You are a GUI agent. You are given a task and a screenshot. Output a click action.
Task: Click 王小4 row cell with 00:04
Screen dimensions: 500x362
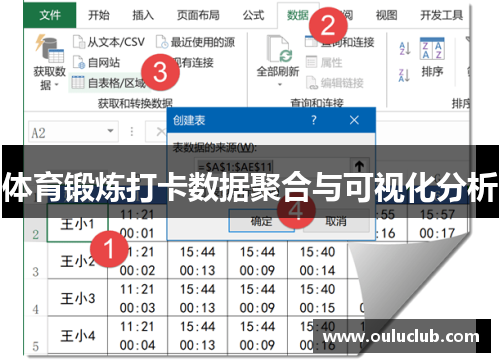[137, 335]
